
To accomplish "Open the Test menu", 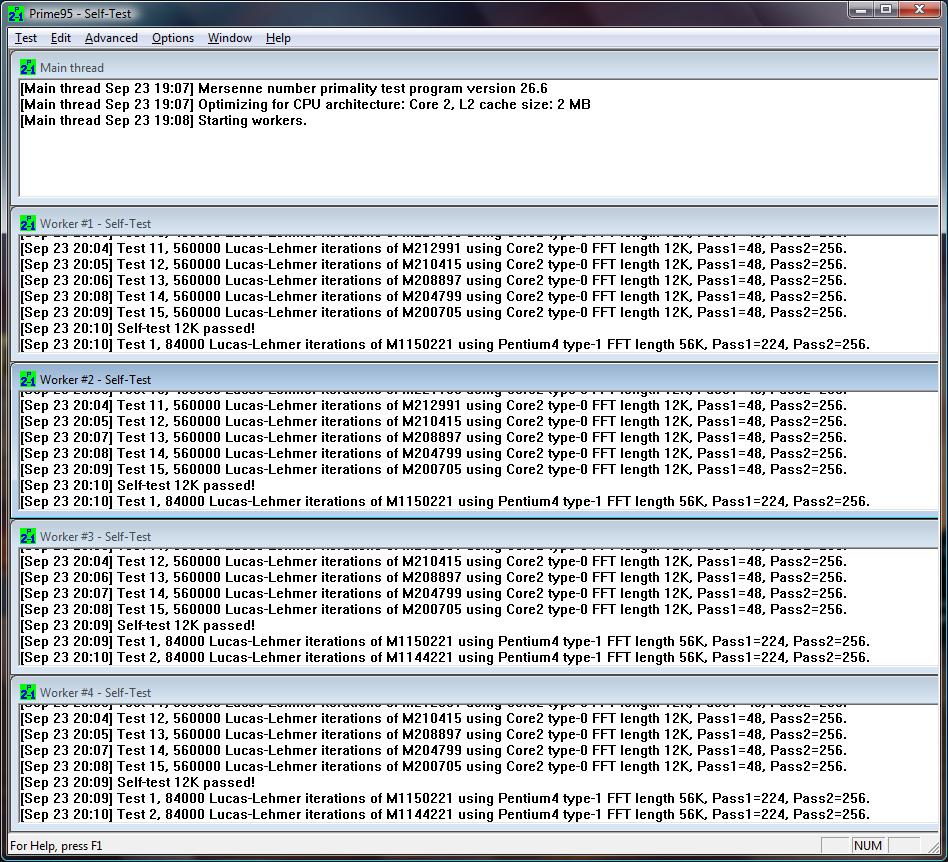I will (26, 38).
